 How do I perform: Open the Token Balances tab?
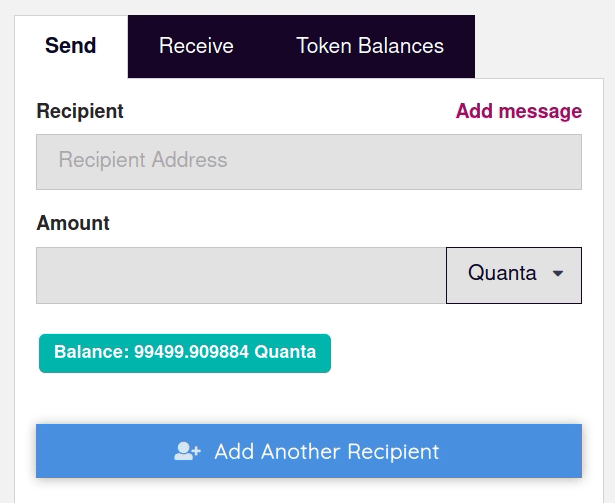[x=370, y=46]
